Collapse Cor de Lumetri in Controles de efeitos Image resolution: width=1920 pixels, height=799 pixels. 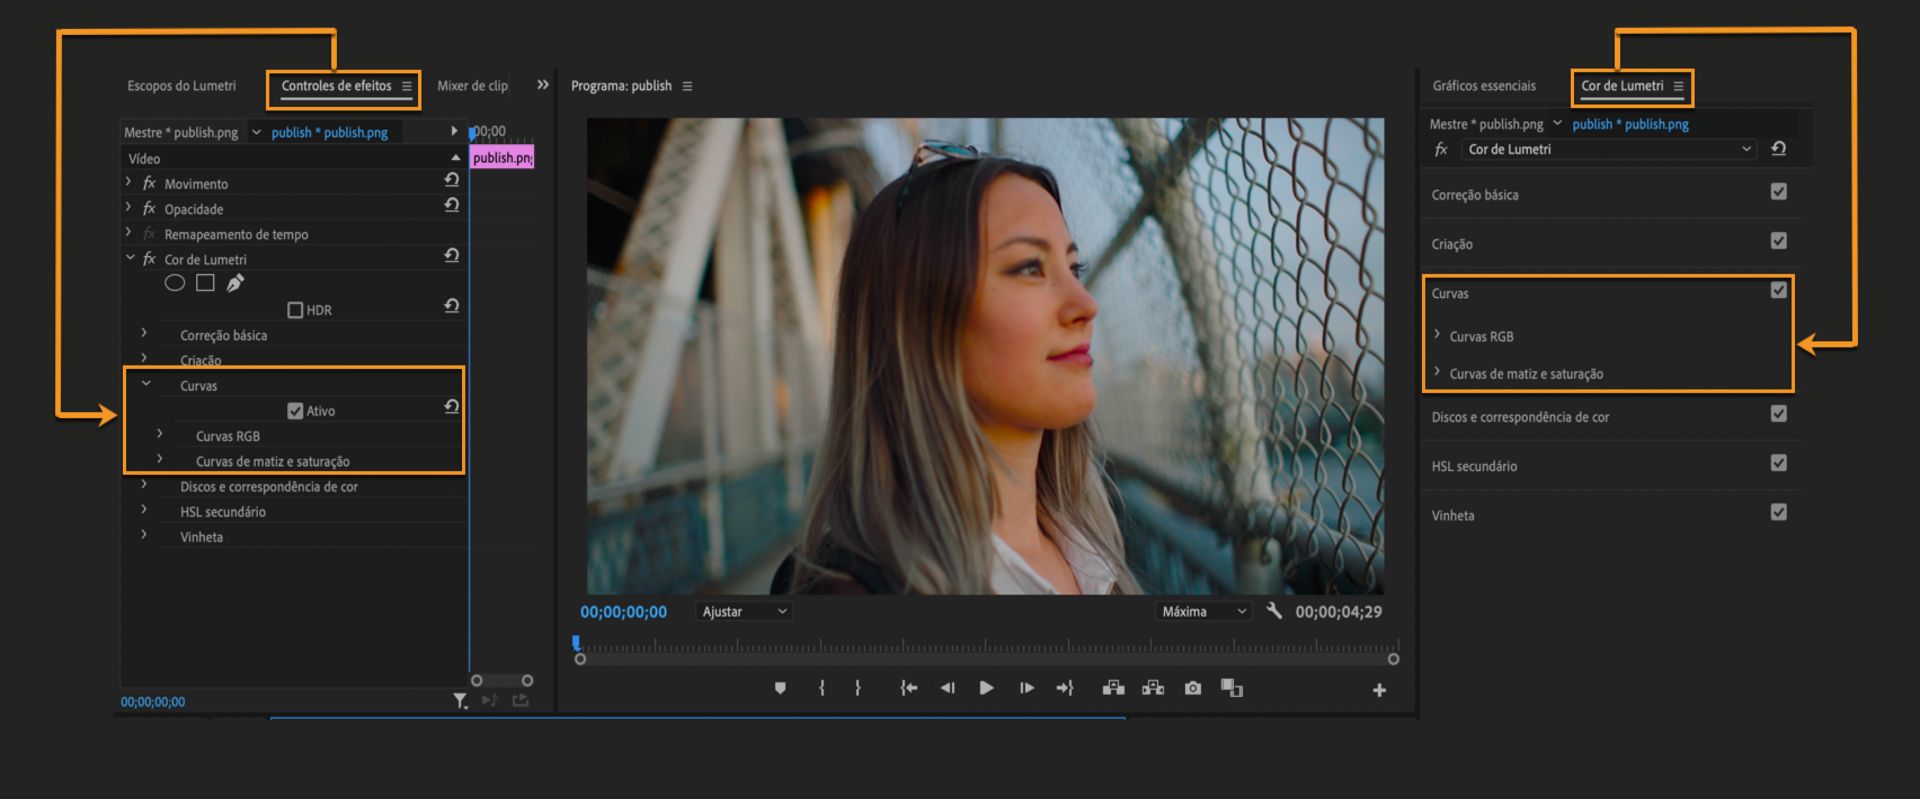click(129, 257)
